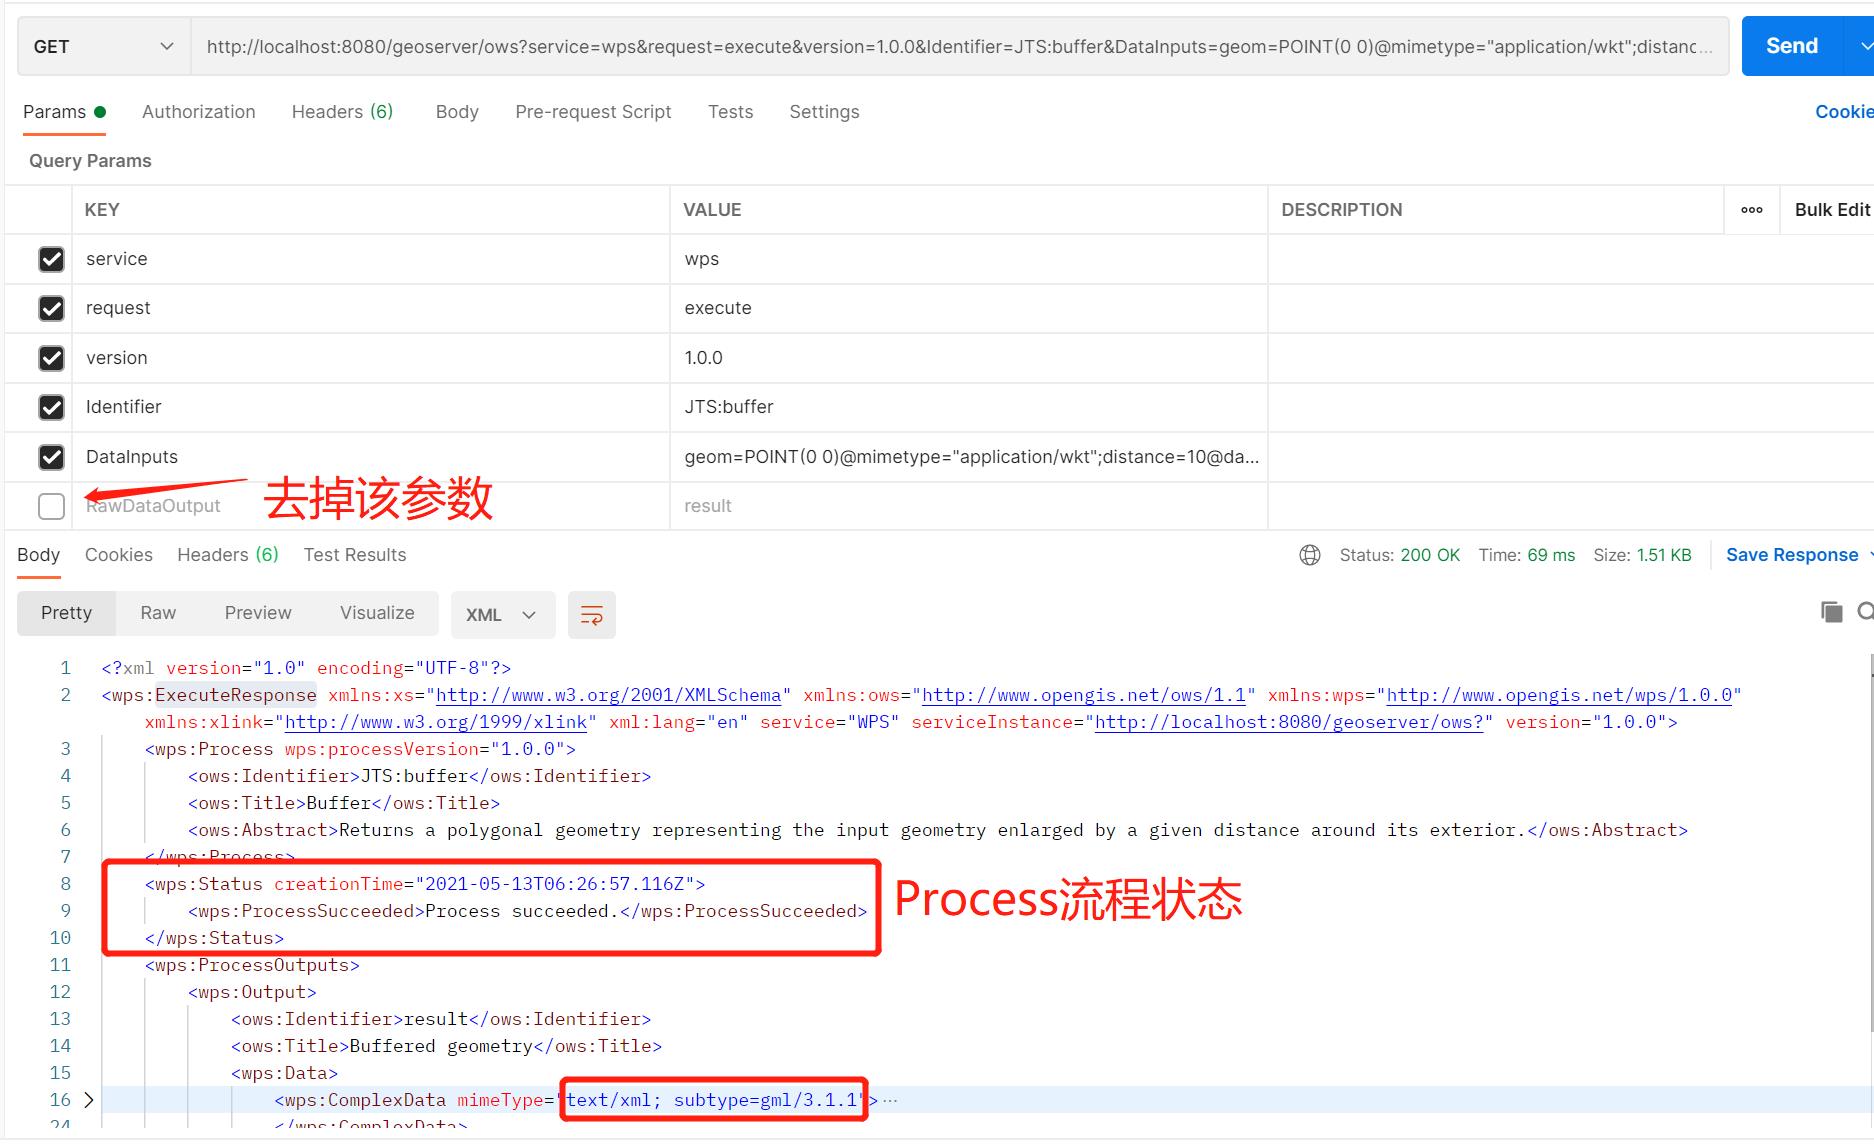Click the wrap lines icon
The height and width of the screenshot is (1147, 1874).
tap(591, 615)
